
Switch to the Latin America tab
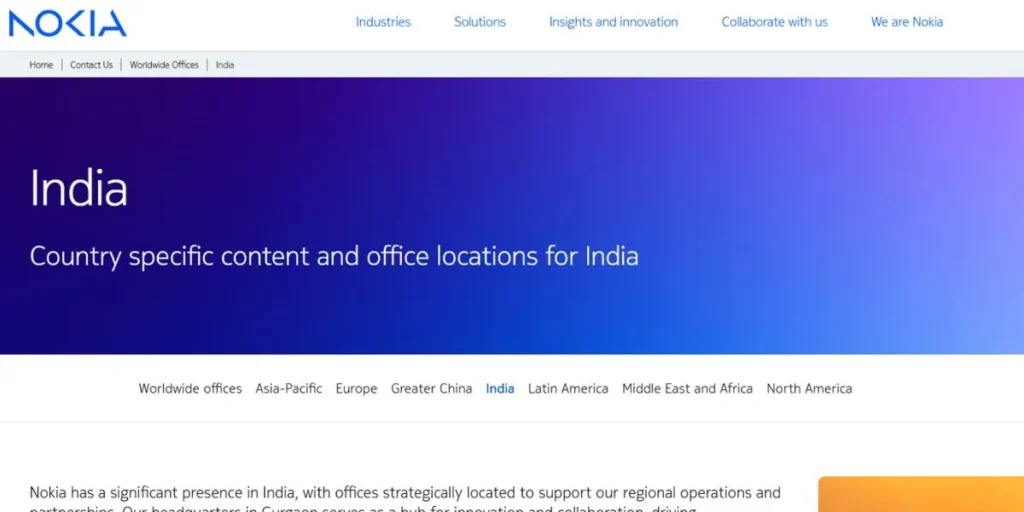[x=568, y=389]
